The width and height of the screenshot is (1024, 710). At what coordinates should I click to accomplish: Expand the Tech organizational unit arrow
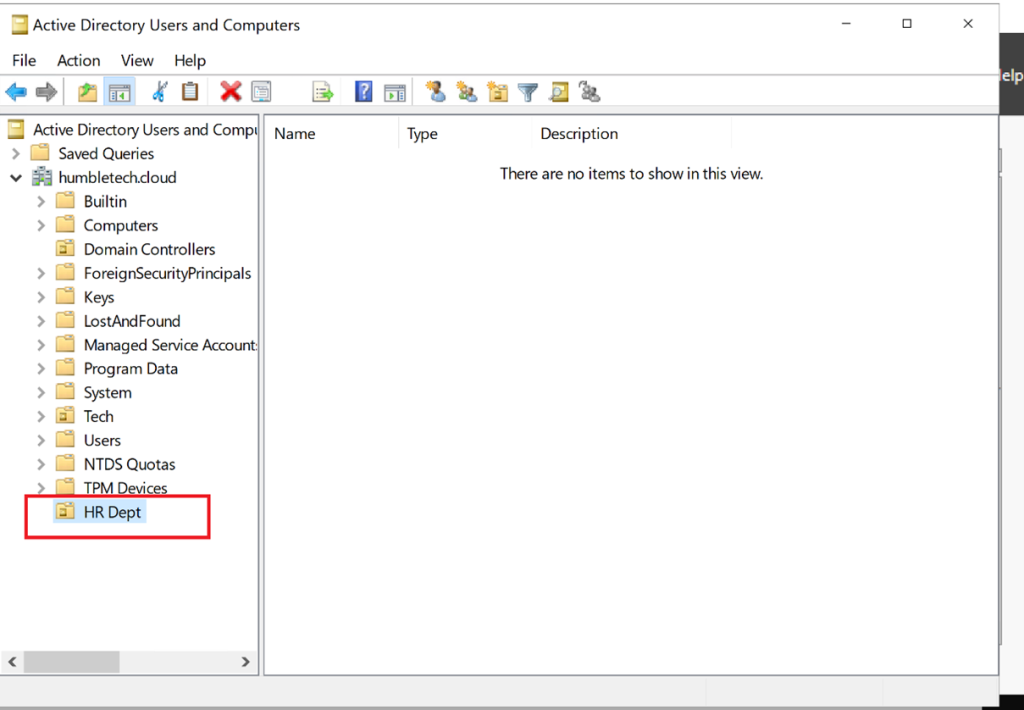click(41, 417)
